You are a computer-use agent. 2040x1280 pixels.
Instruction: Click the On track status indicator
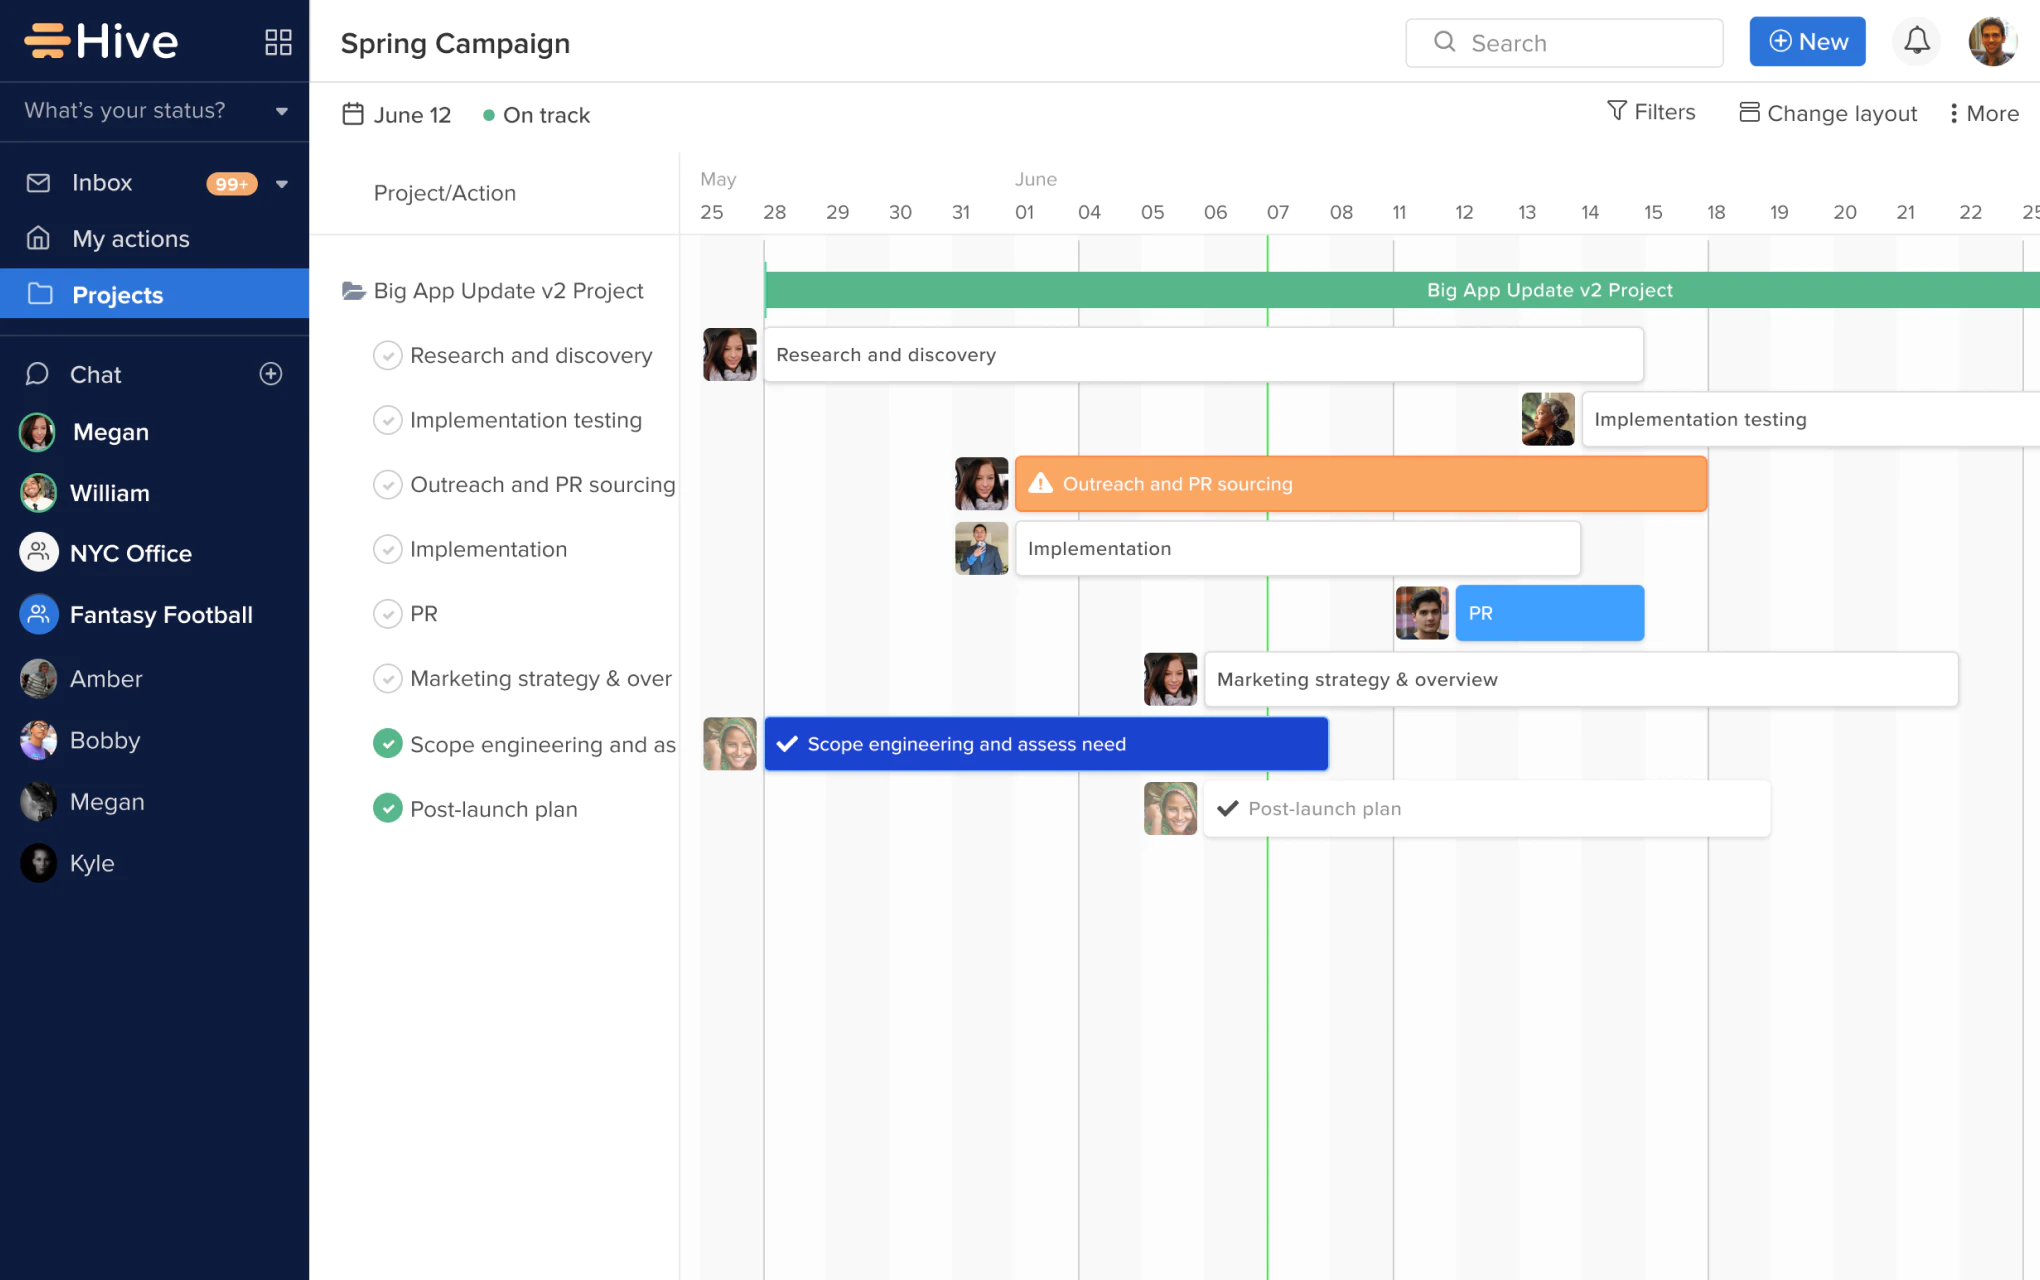(x=534, y=115)
